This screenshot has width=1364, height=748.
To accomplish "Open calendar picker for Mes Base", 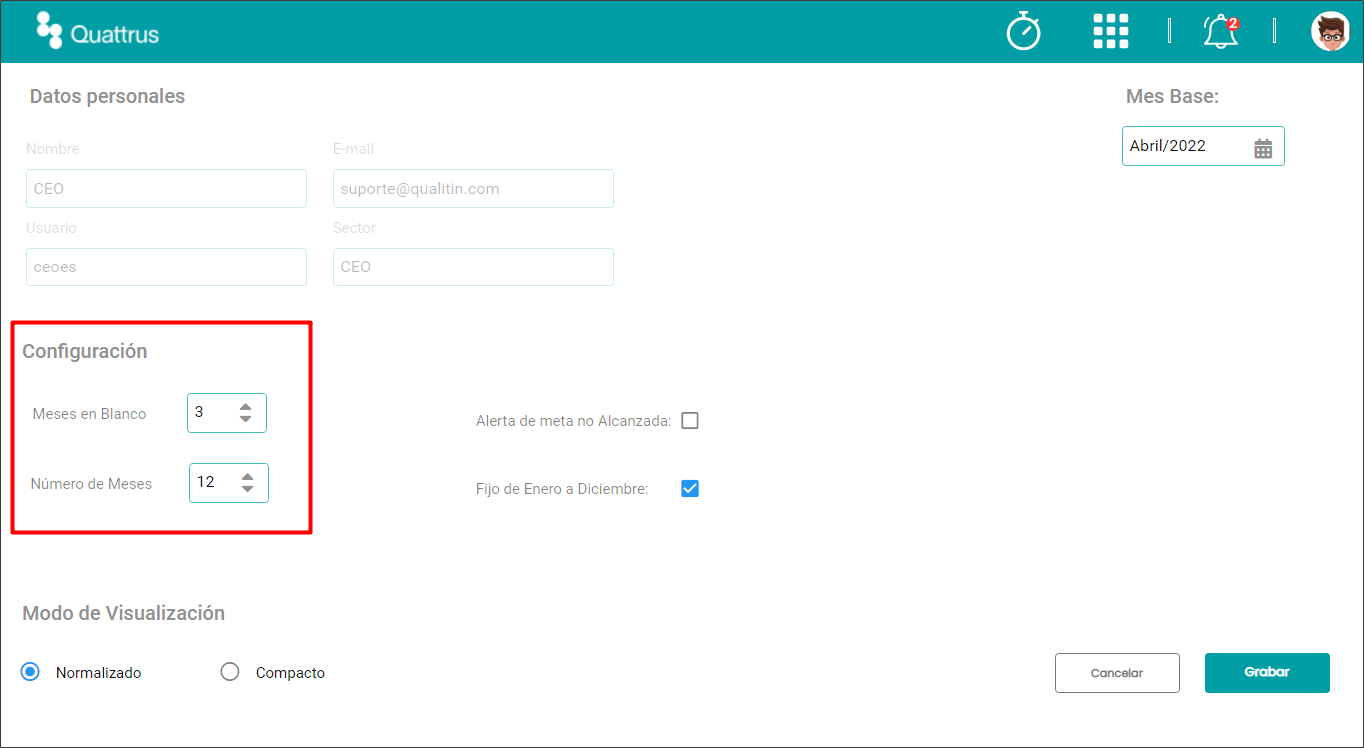I will click(1263, 148).
